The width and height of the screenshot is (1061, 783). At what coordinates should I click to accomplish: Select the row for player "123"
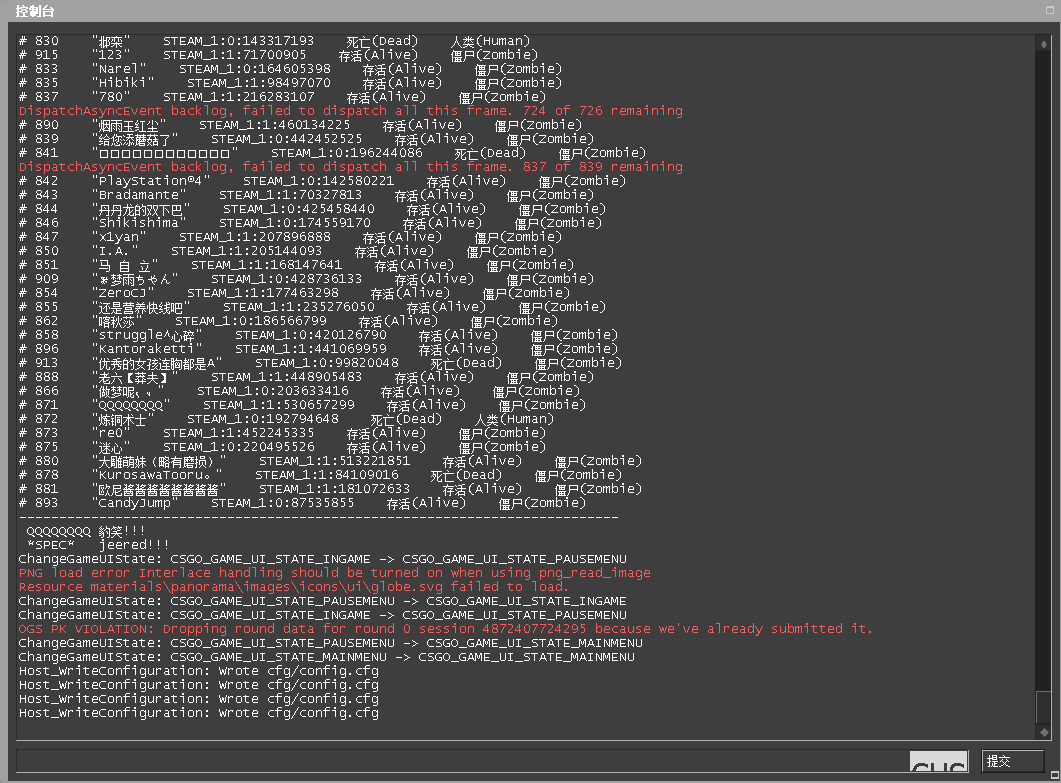pos(278,55)
